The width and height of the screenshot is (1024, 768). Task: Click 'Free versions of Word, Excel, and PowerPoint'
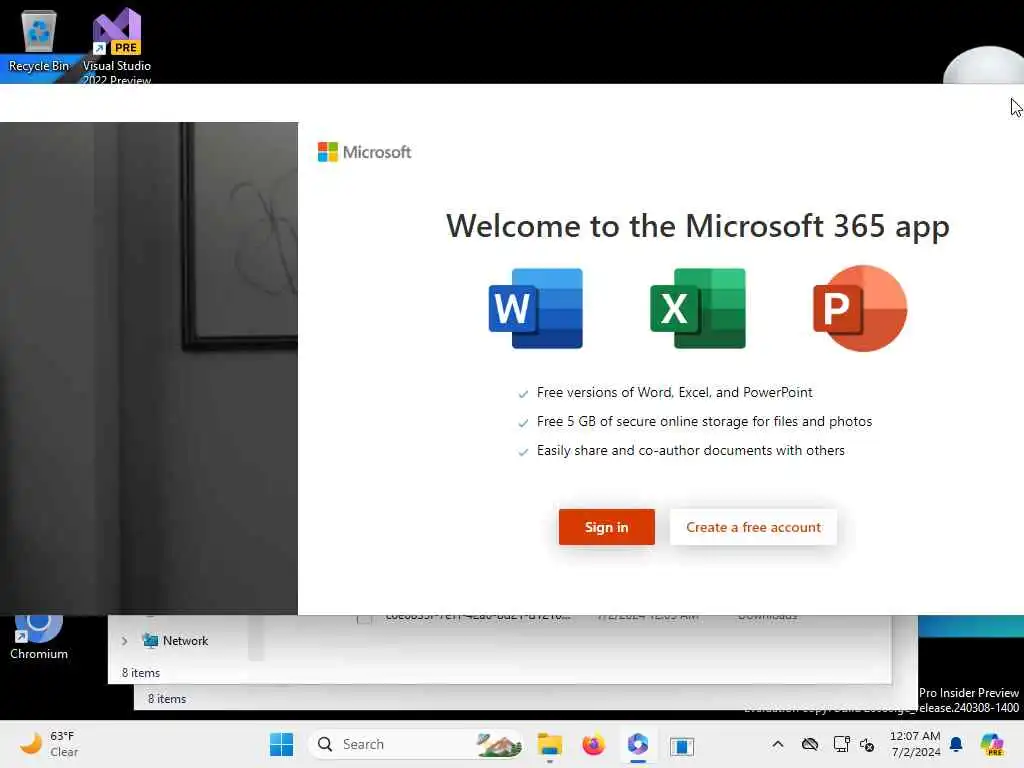[674, 392]
